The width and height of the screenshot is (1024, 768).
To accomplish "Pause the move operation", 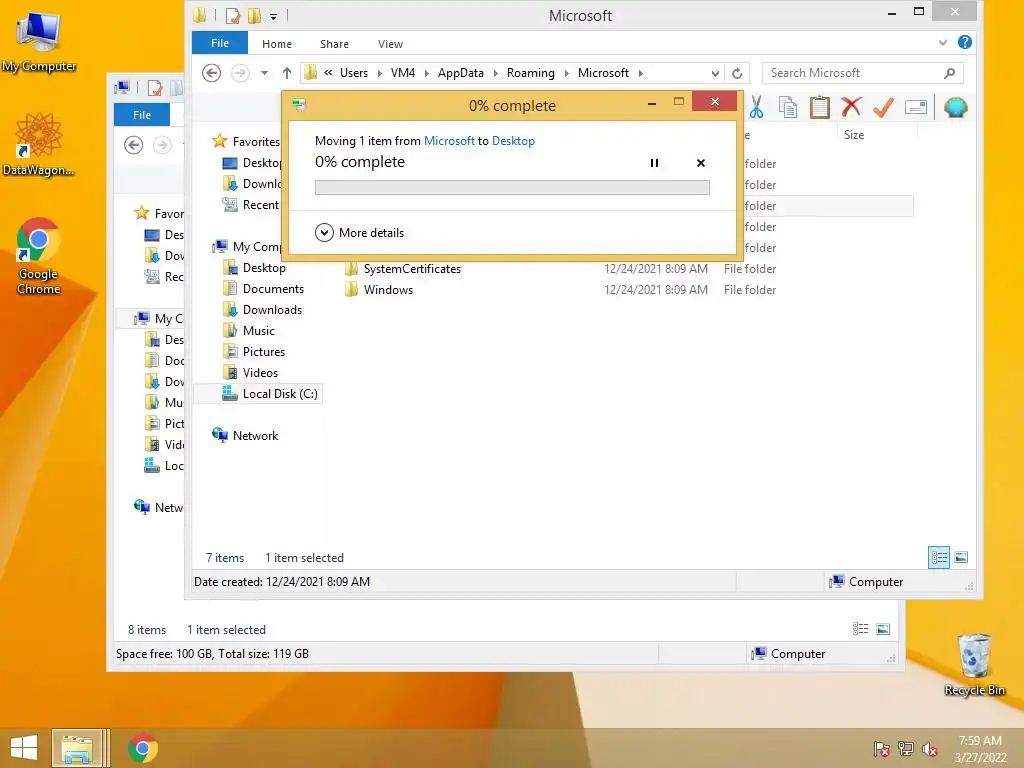I will point(654,163).
